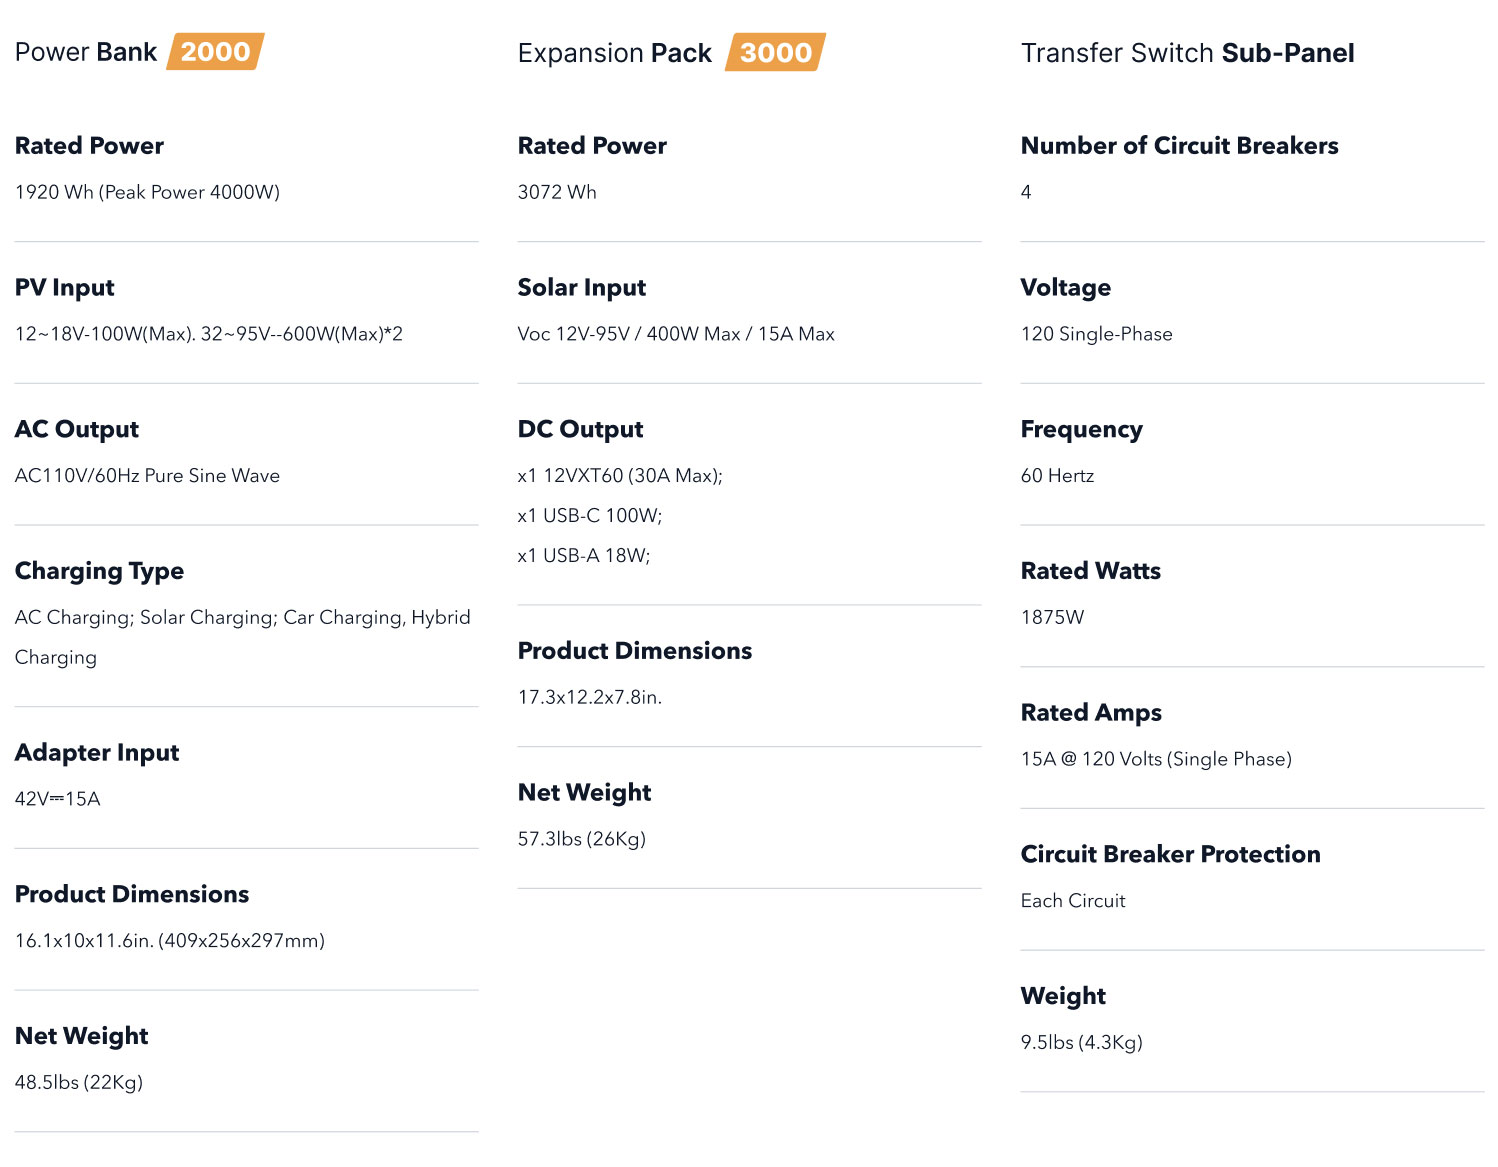Viewport: 1498px width, 1167px height.
Task: Click the Transfer Switch Sub-Panel title
Action: tap(1187, 53)
